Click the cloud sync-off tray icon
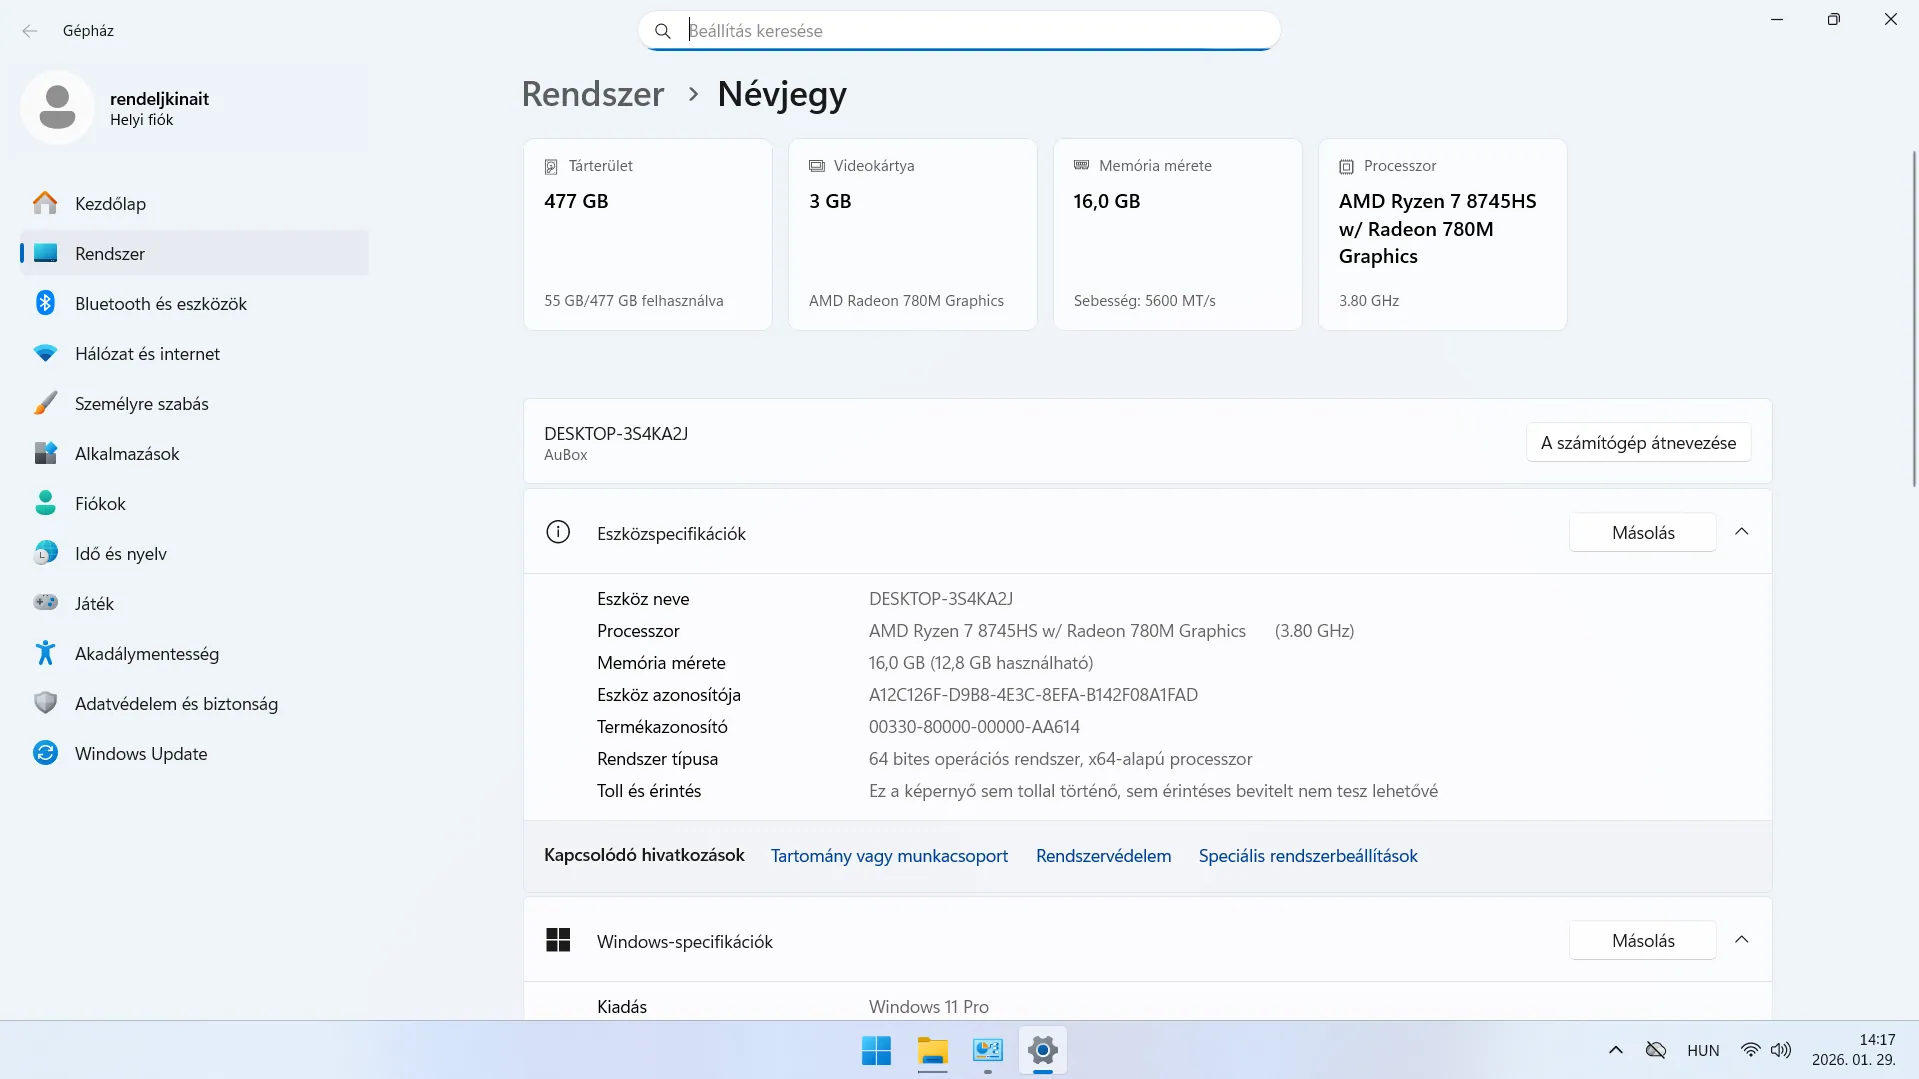 pyautogui.click(x=1656, y=1050)
